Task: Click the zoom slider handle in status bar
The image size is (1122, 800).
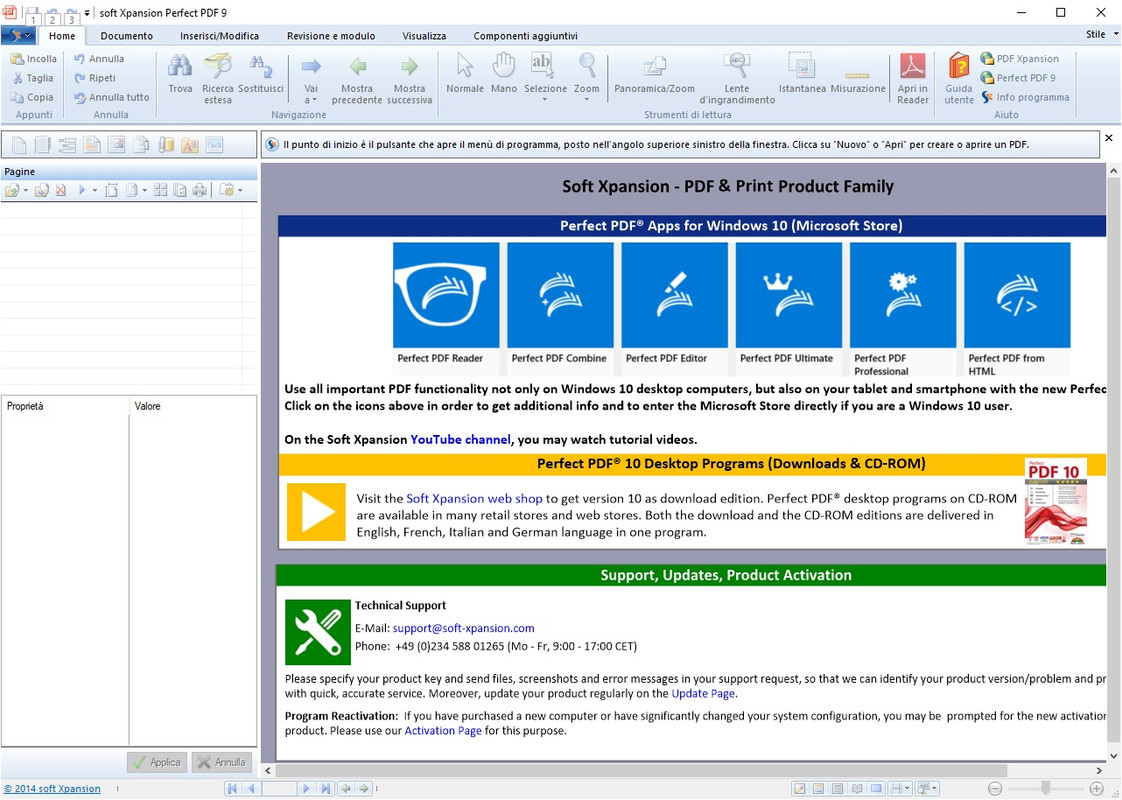Action: click(1045, 789)
